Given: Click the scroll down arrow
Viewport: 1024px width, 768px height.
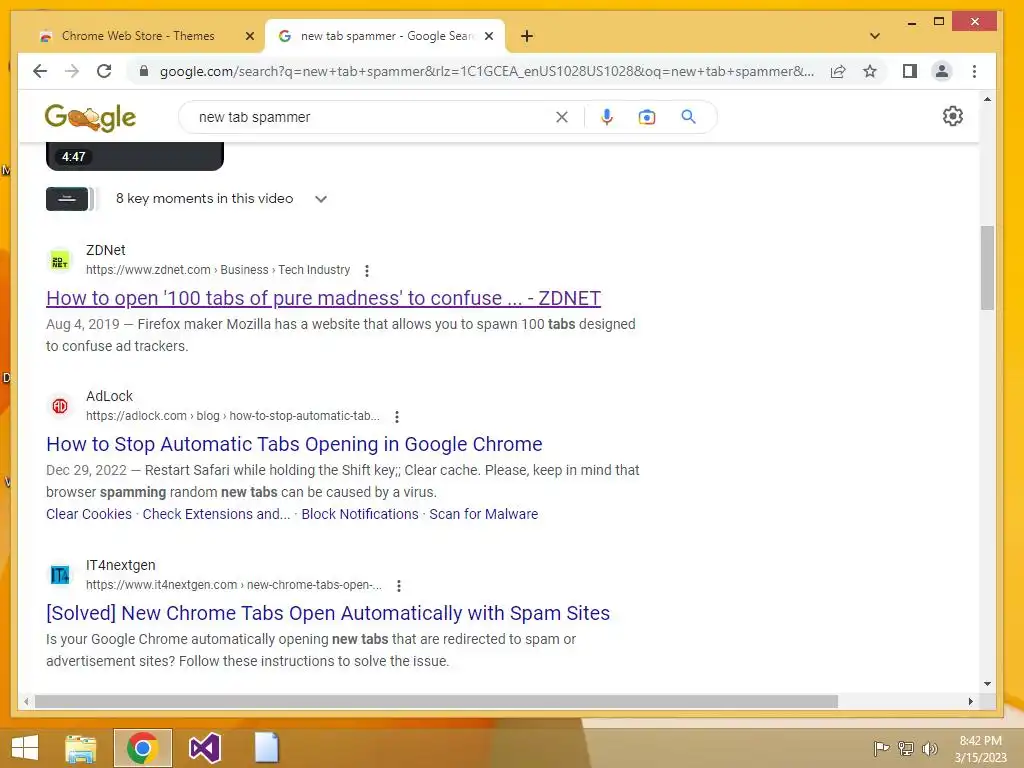Looking at the screenshot, I should click(x=987, y=684).
